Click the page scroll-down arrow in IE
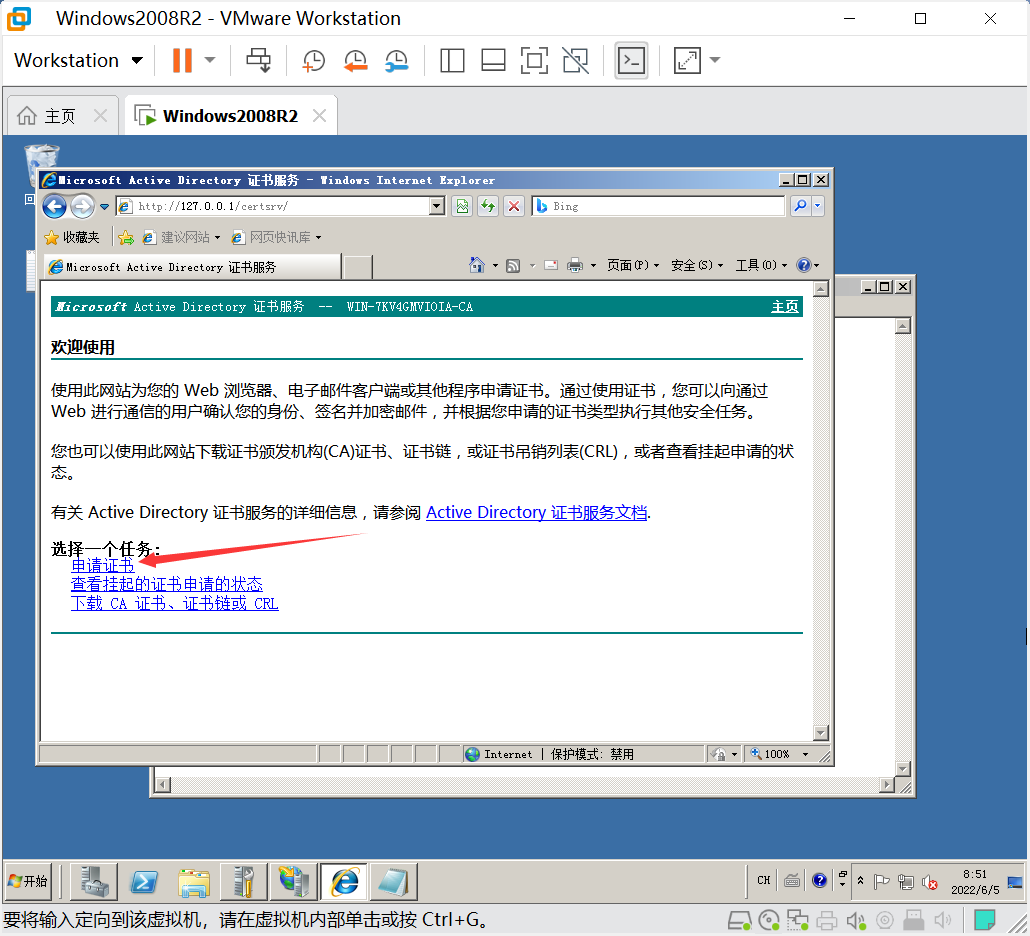This screenshot has width=1030, height=936. [821, 733]
